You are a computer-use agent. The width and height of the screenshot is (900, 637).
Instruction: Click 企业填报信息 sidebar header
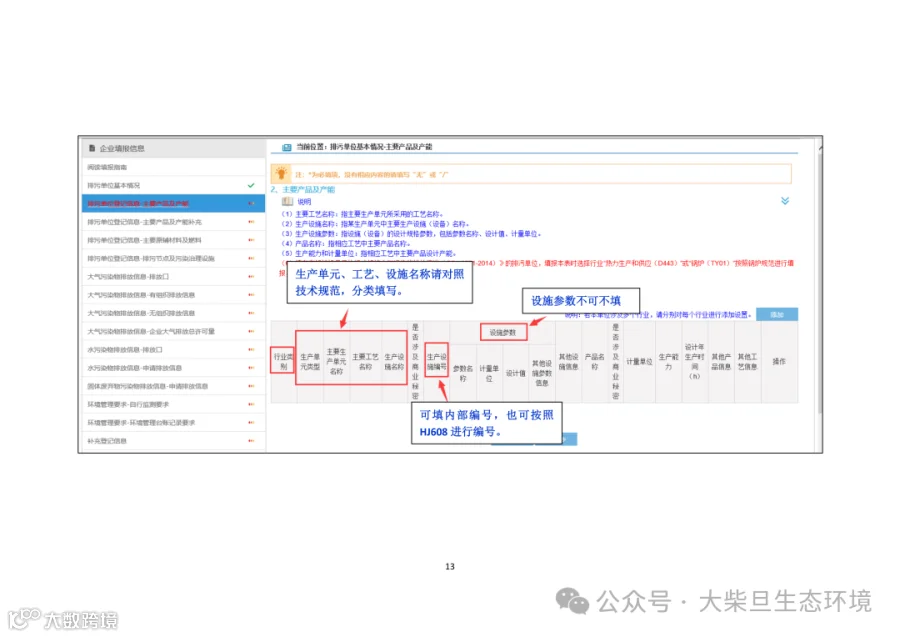174,149
